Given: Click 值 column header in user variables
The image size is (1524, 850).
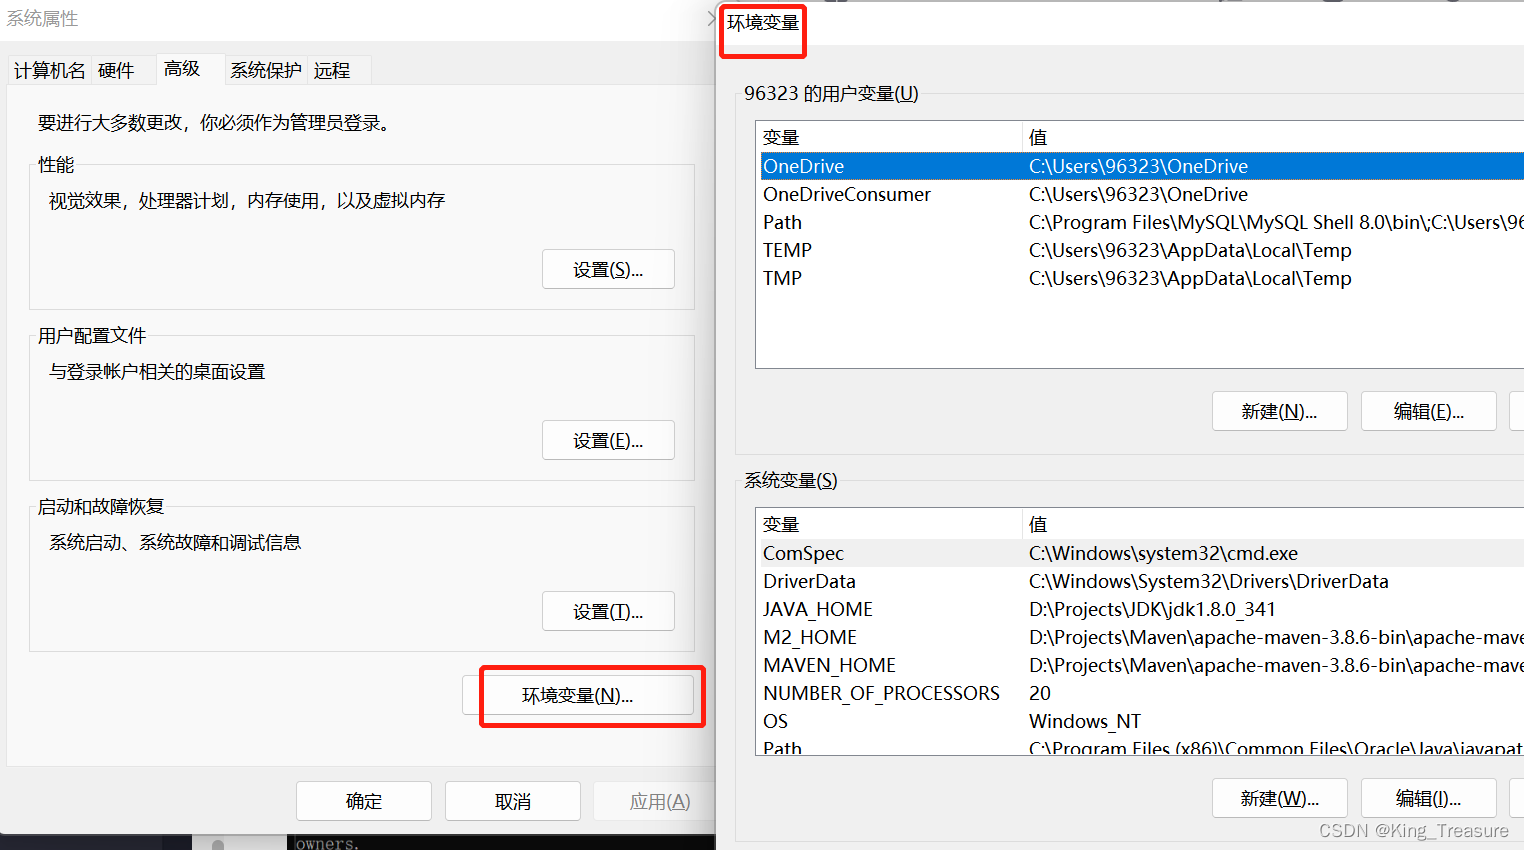Looking at the screenshot, I should (x=1274, y=137).
